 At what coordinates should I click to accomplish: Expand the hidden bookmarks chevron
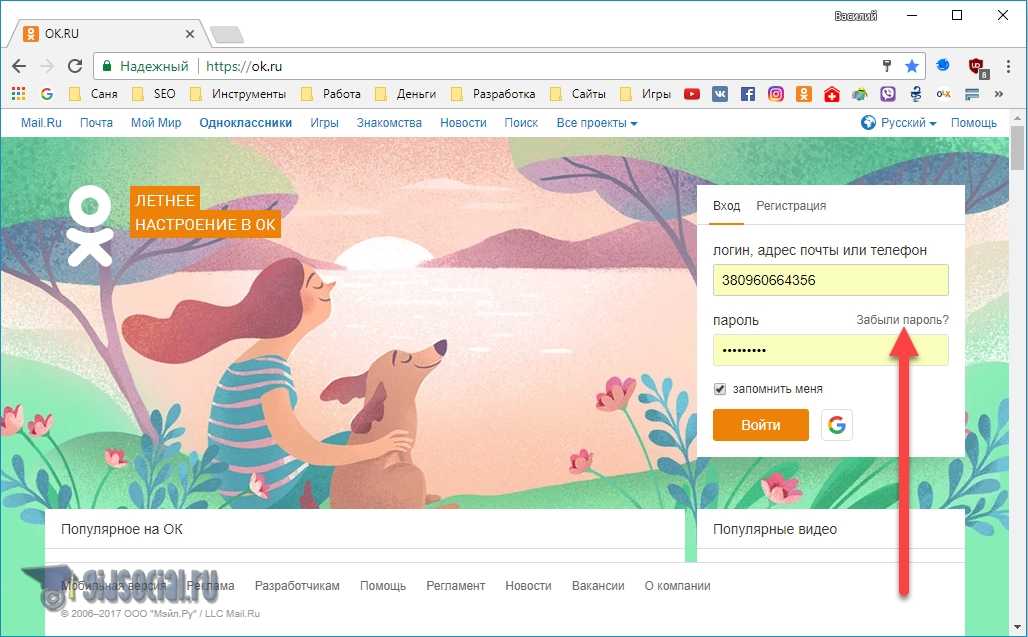coord(998,94)
